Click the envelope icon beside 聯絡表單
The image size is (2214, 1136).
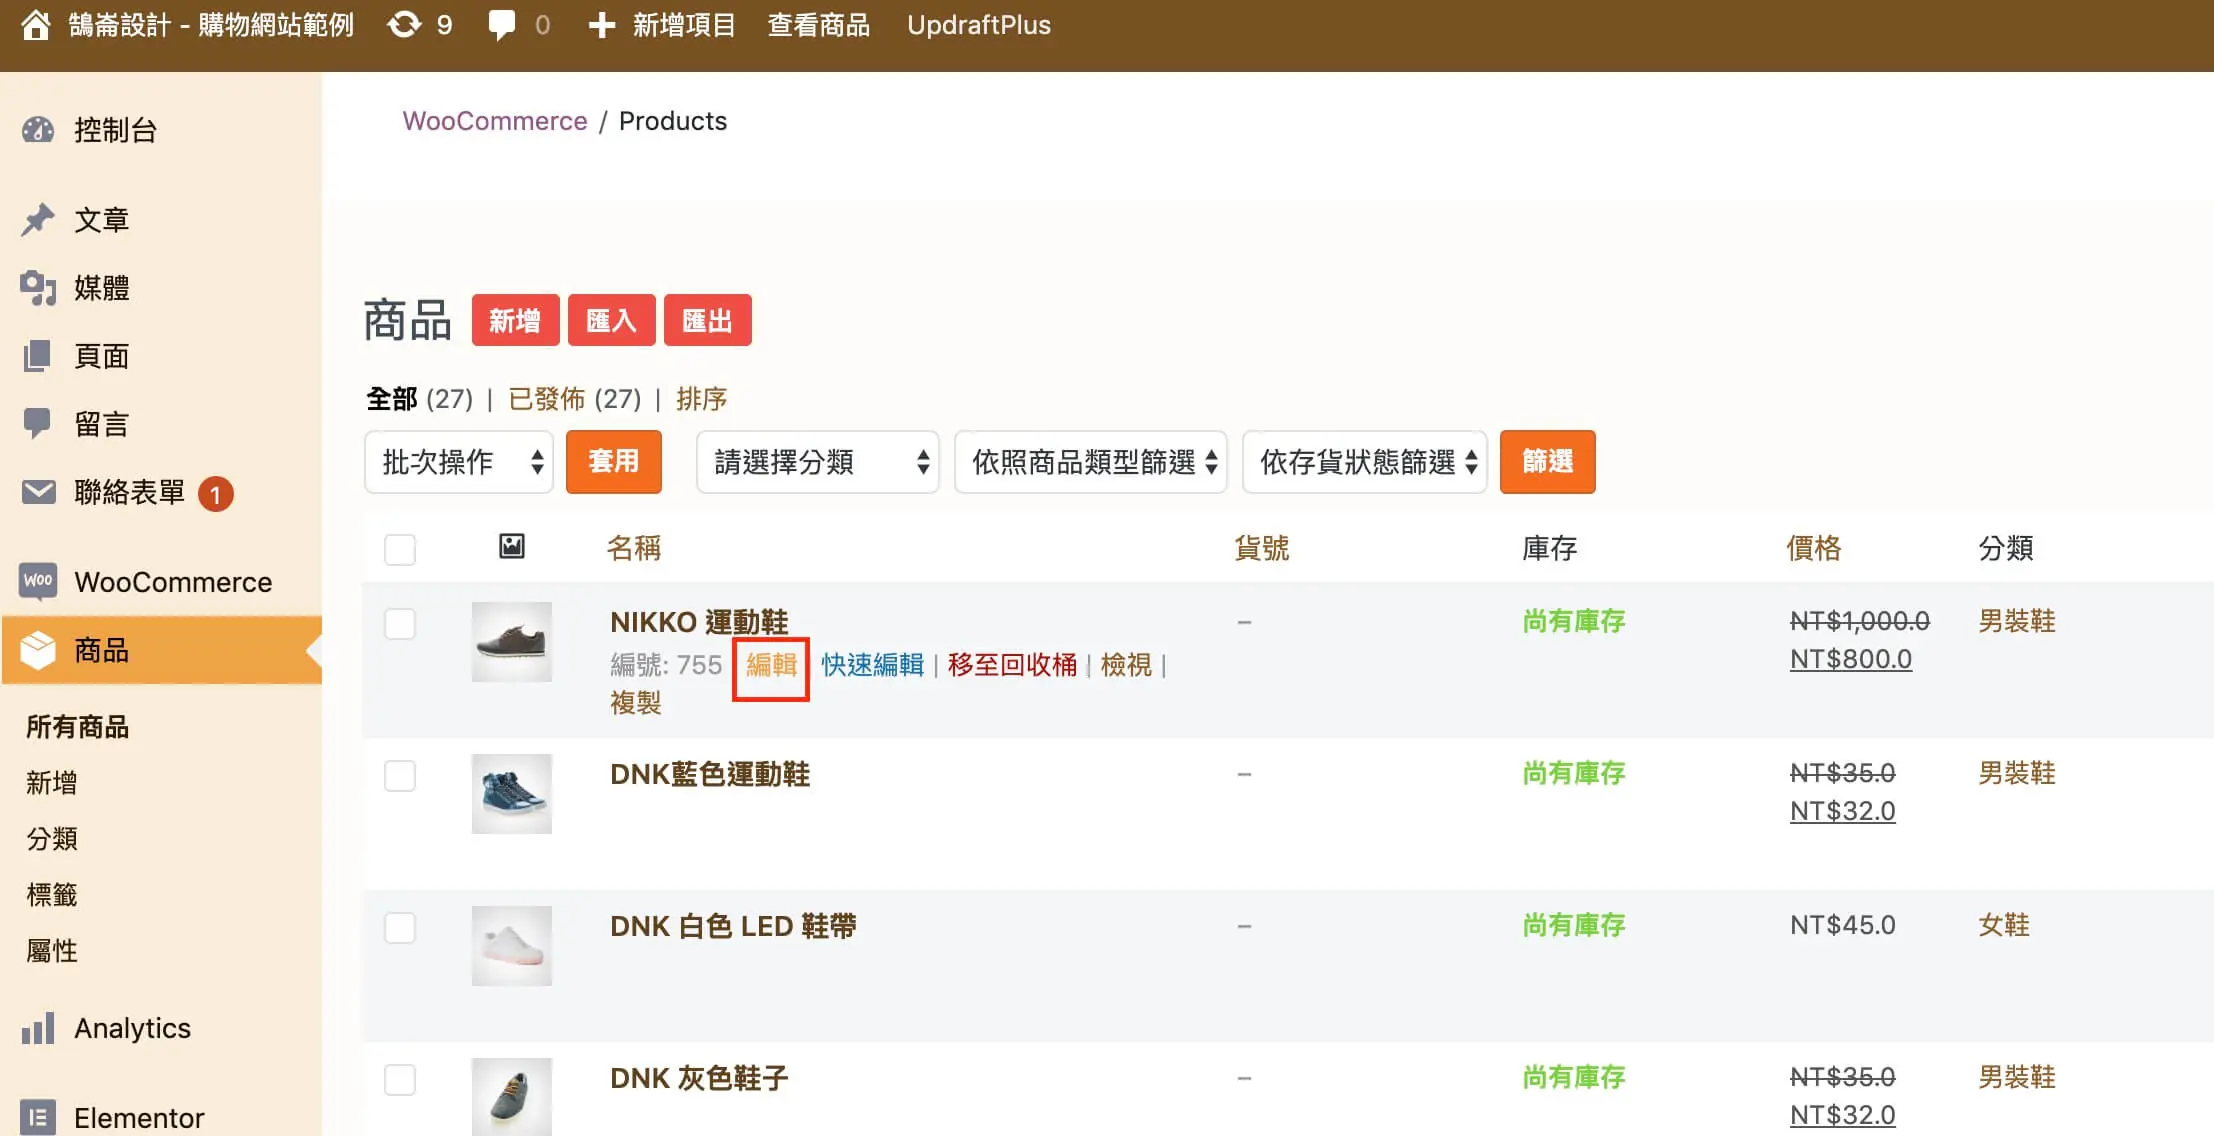pos(38,492)
